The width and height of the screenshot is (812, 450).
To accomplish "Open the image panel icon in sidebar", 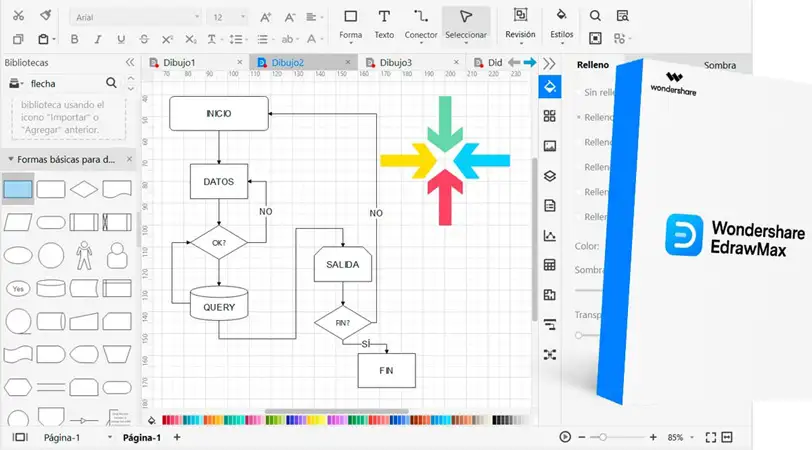I will click(549, 146).
